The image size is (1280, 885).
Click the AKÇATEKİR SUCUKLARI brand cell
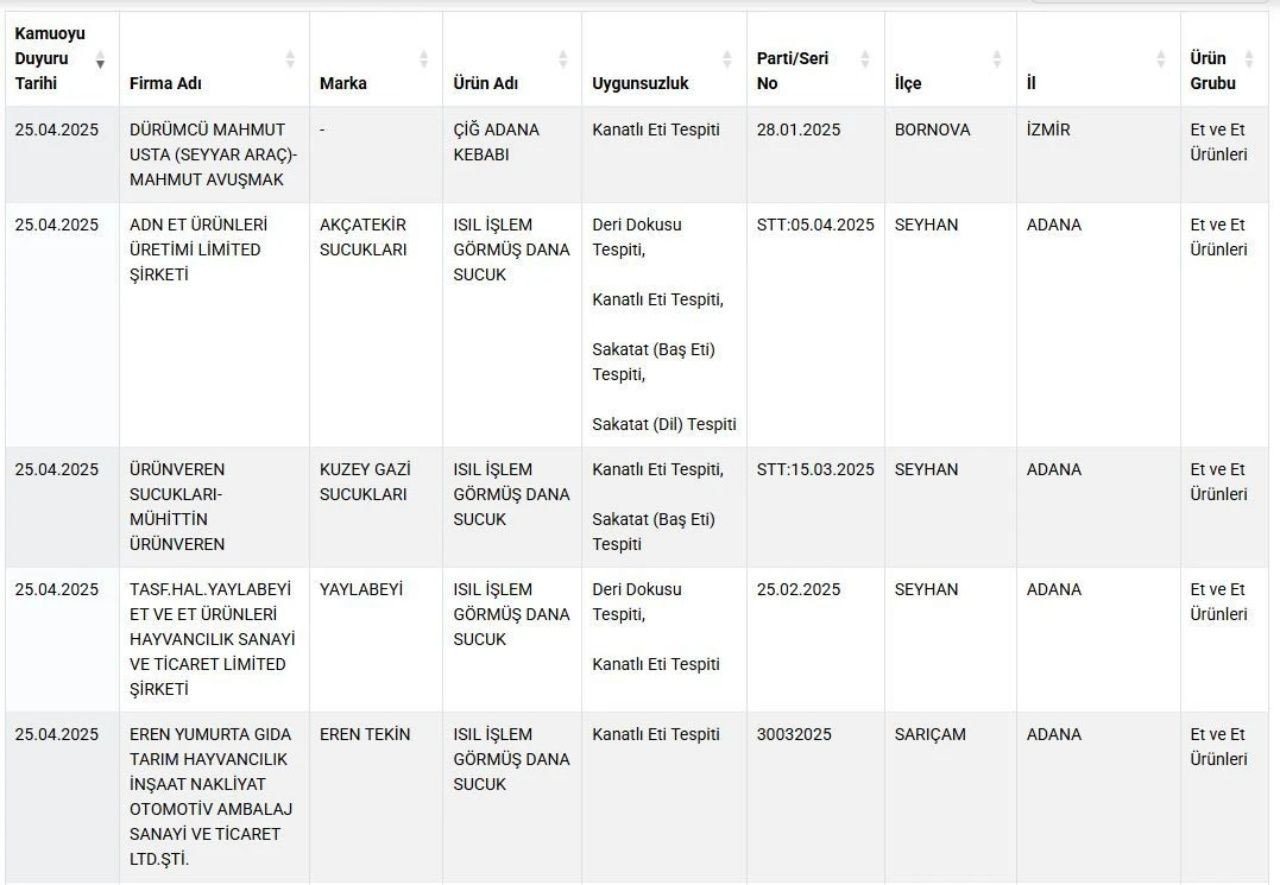[x=363, y=237]
